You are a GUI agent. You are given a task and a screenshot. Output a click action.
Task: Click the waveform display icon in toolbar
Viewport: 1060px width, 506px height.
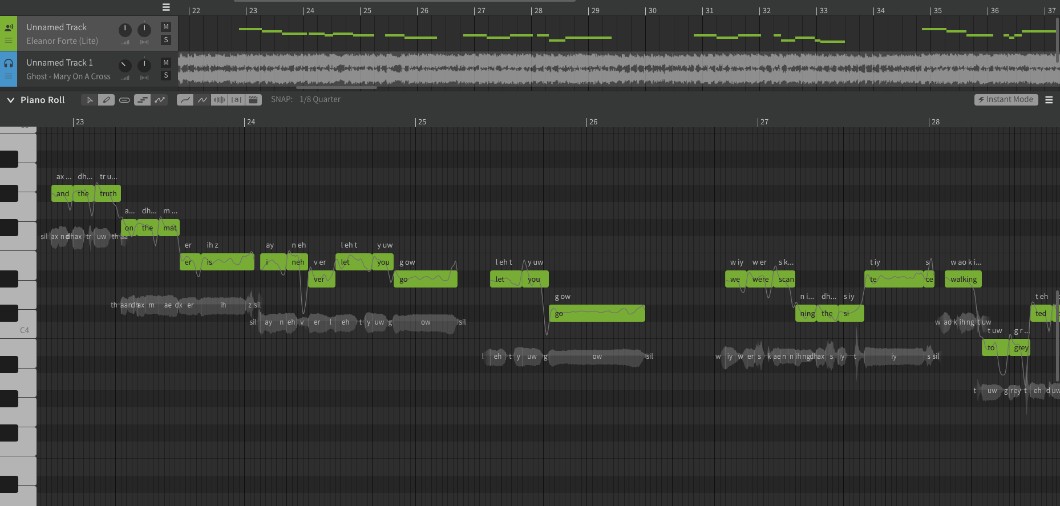coord(220,100)
